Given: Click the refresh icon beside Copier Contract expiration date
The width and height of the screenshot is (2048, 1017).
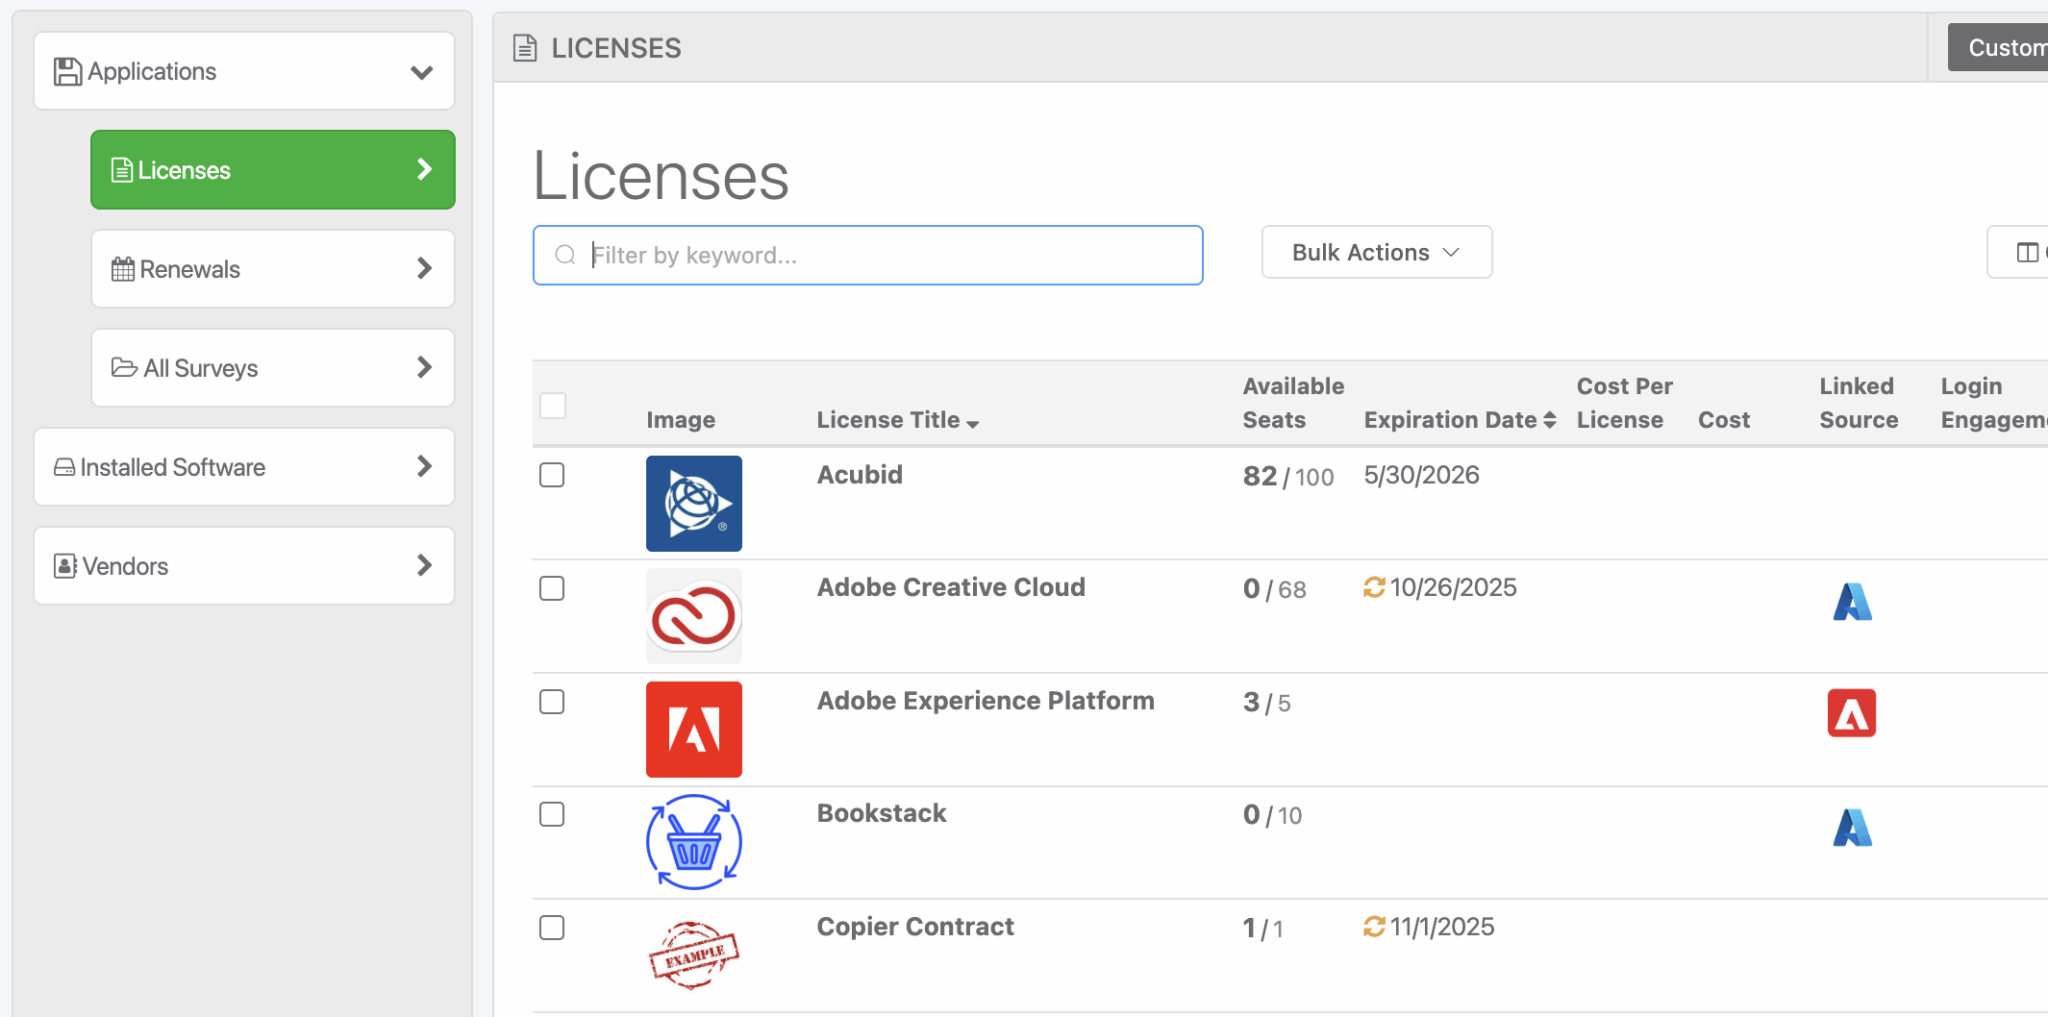Looking at the screenshot, I should click(1373, 927).
